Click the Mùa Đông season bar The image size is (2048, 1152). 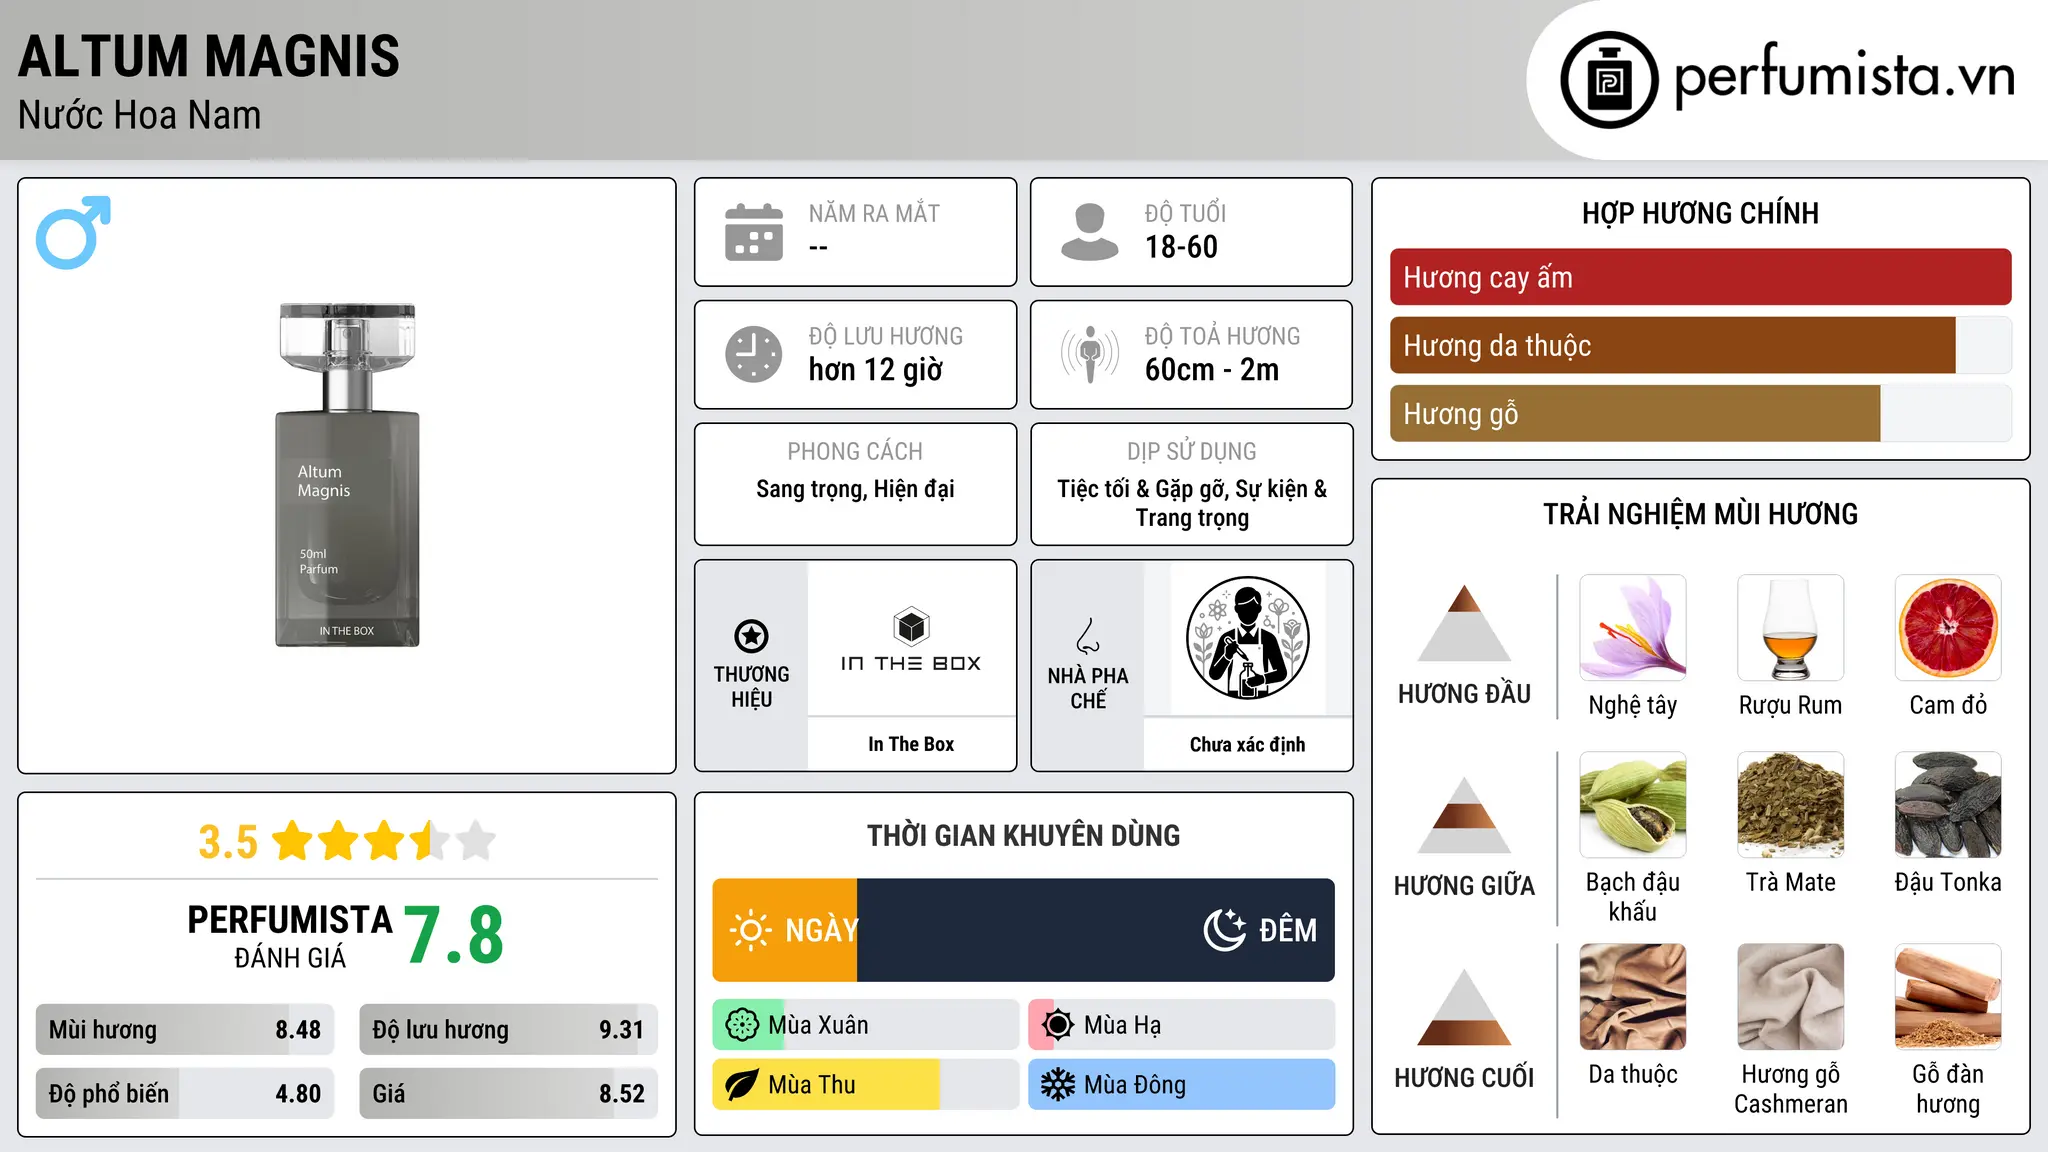coord(1181,1085)
